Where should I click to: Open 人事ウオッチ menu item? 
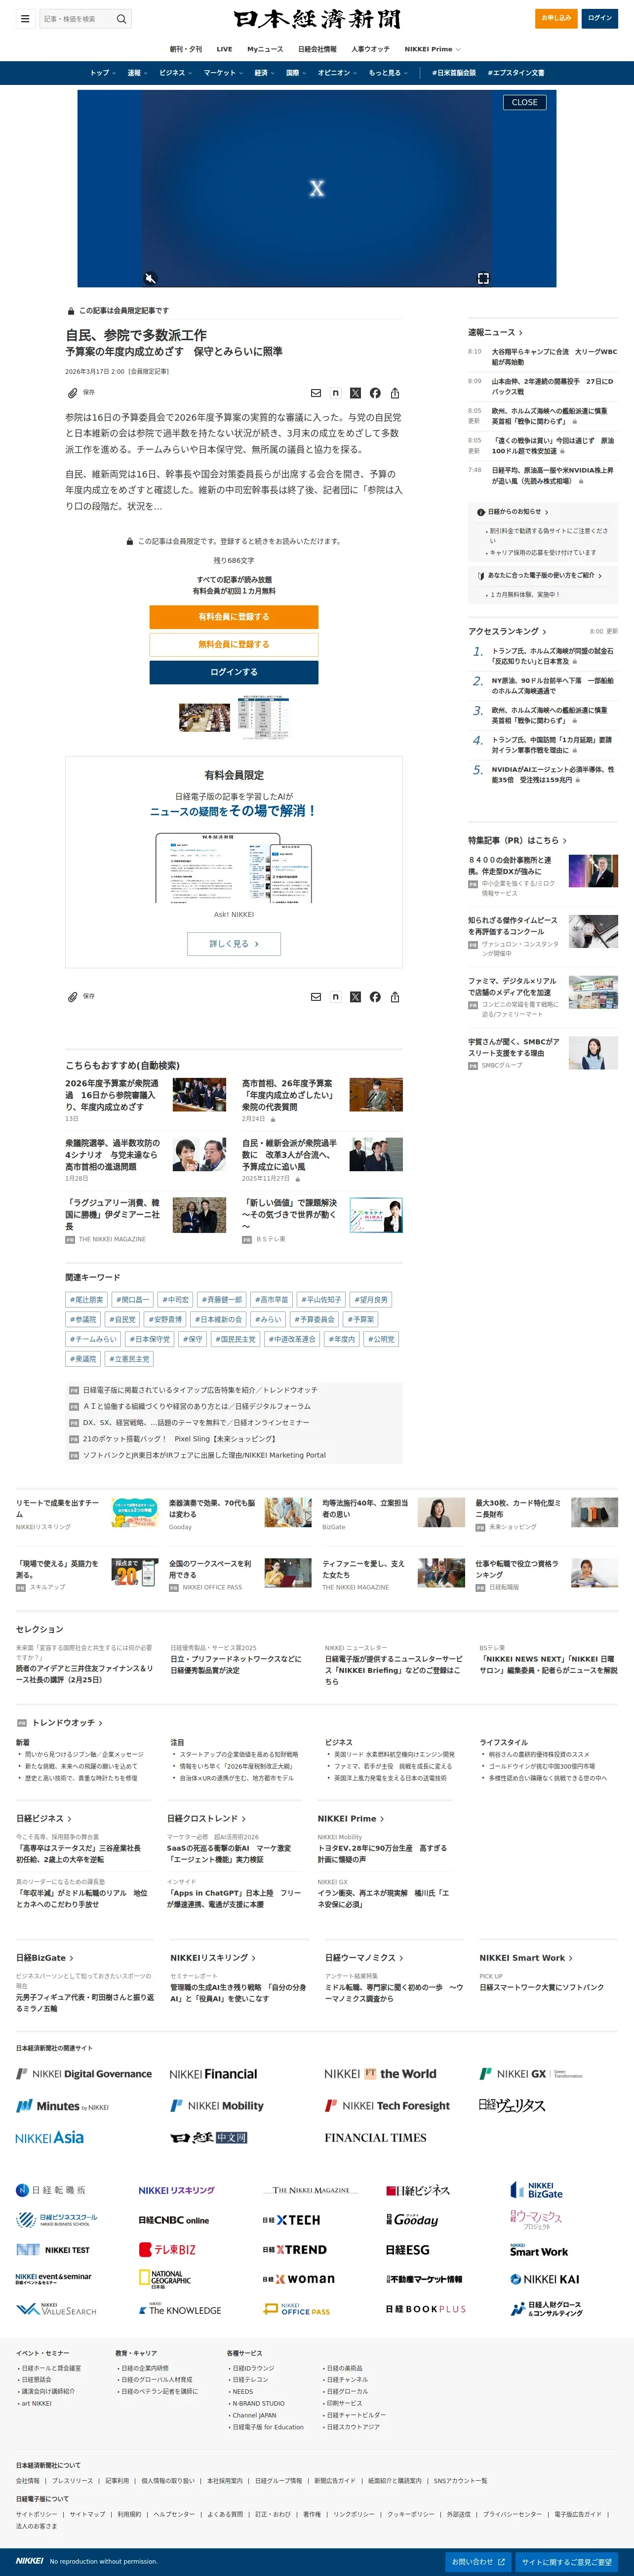(371, 49)
